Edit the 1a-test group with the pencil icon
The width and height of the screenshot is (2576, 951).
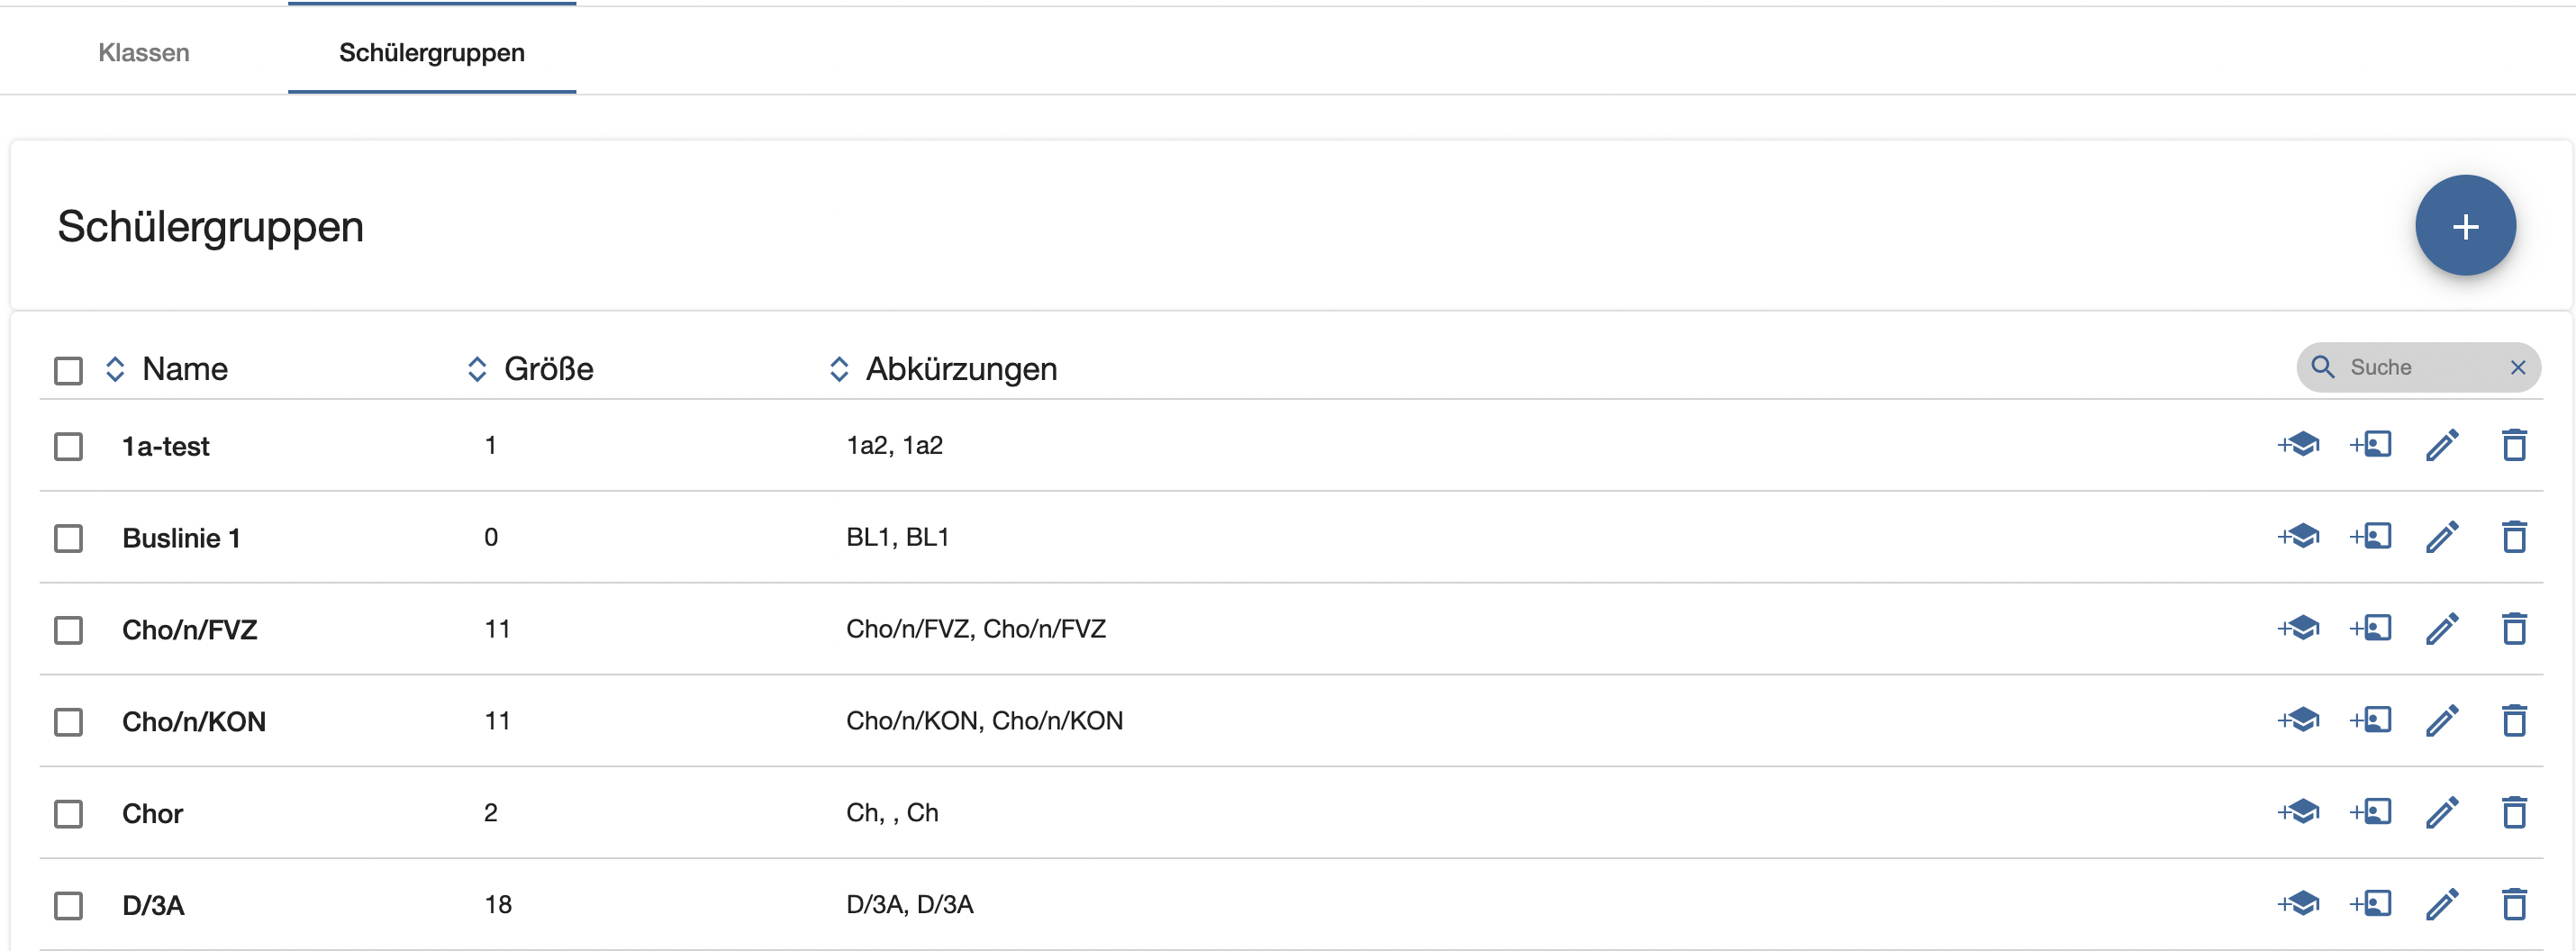tap(2442, 445)
